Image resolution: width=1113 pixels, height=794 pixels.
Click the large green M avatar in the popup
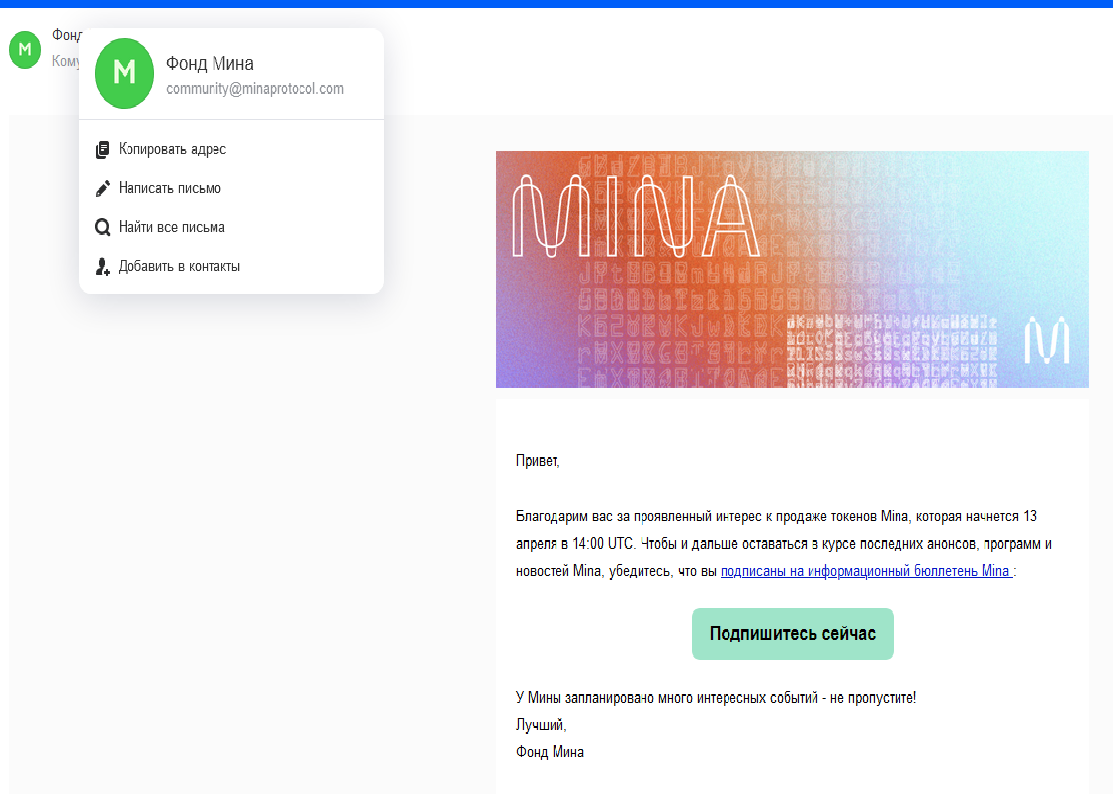coord(124,73)
